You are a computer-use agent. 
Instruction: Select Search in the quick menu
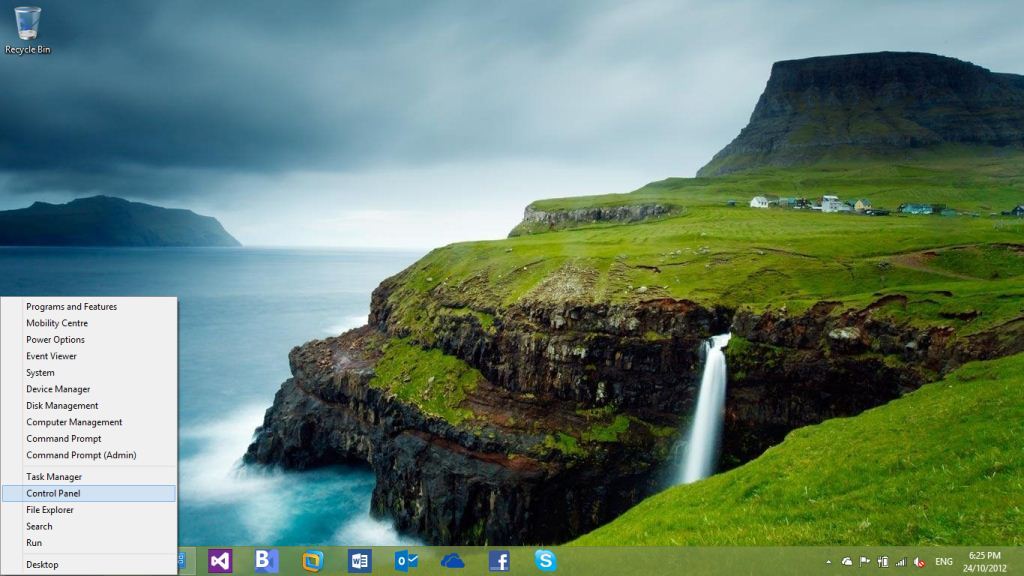click(89, 526)
